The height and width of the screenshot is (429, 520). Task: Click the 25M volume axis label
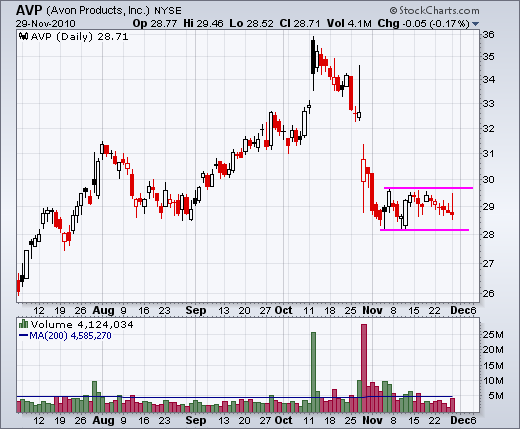(493, 335)
